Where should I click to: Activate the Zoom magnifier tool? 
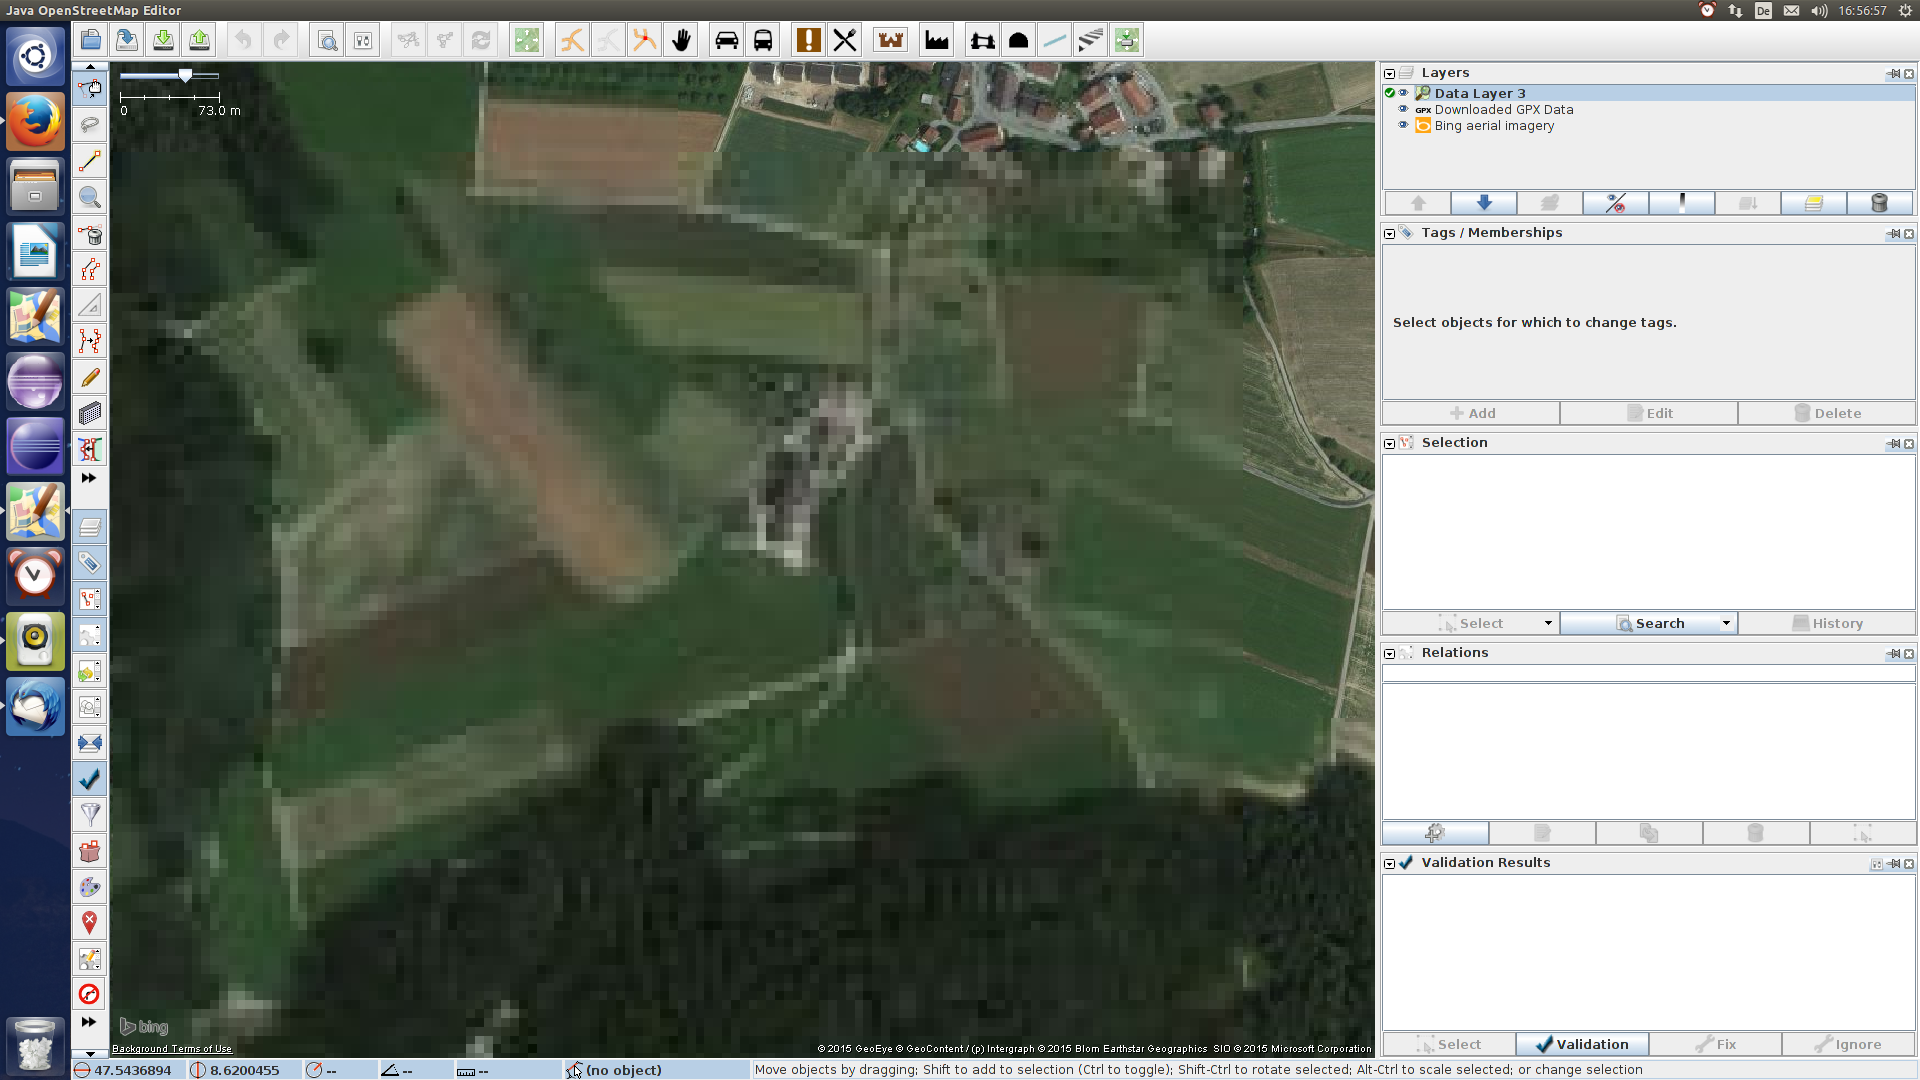click(x=90, y=197)
